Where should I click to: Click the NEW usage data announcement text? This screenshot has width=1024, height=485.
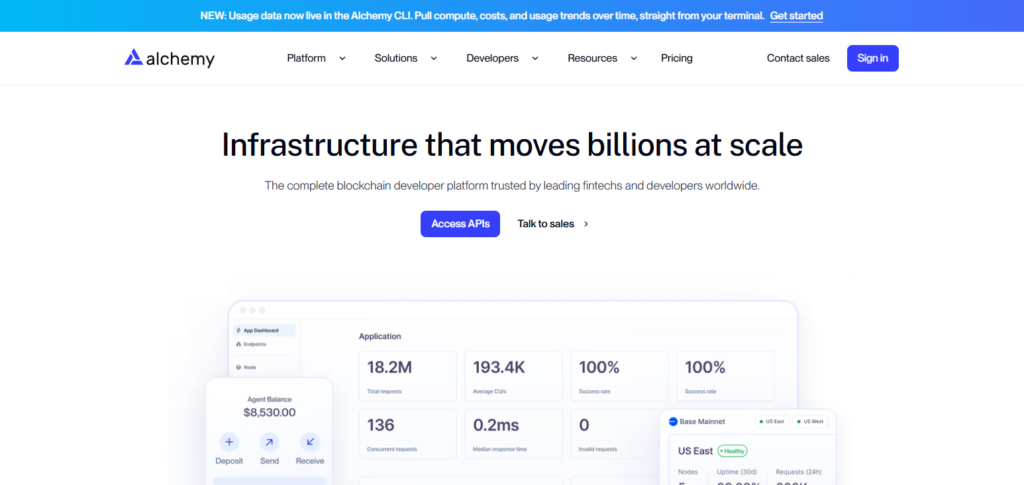[x=482, y=16]
